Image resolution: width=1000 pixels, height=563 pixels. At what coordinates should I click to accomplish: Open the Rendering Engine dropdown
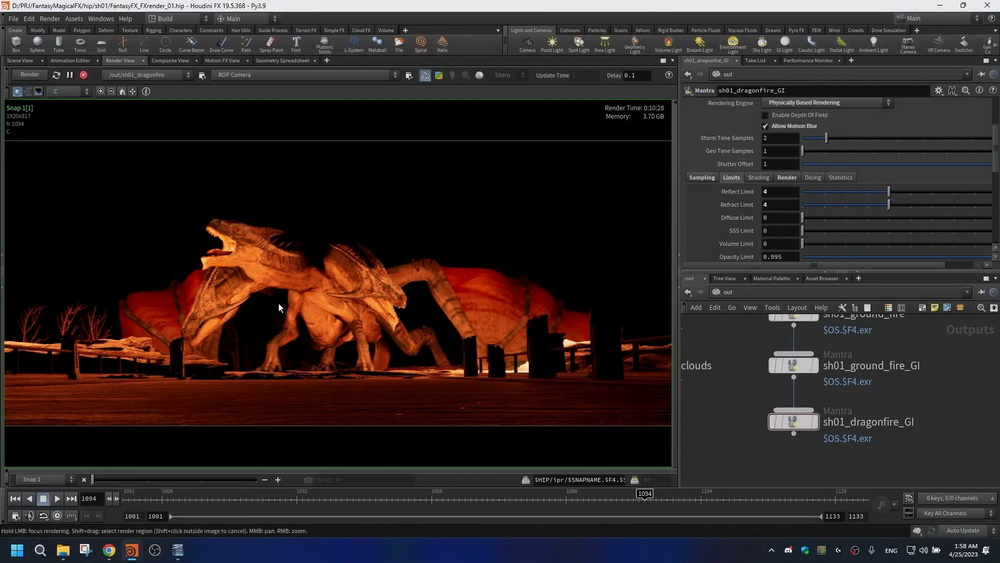point(827,103)
